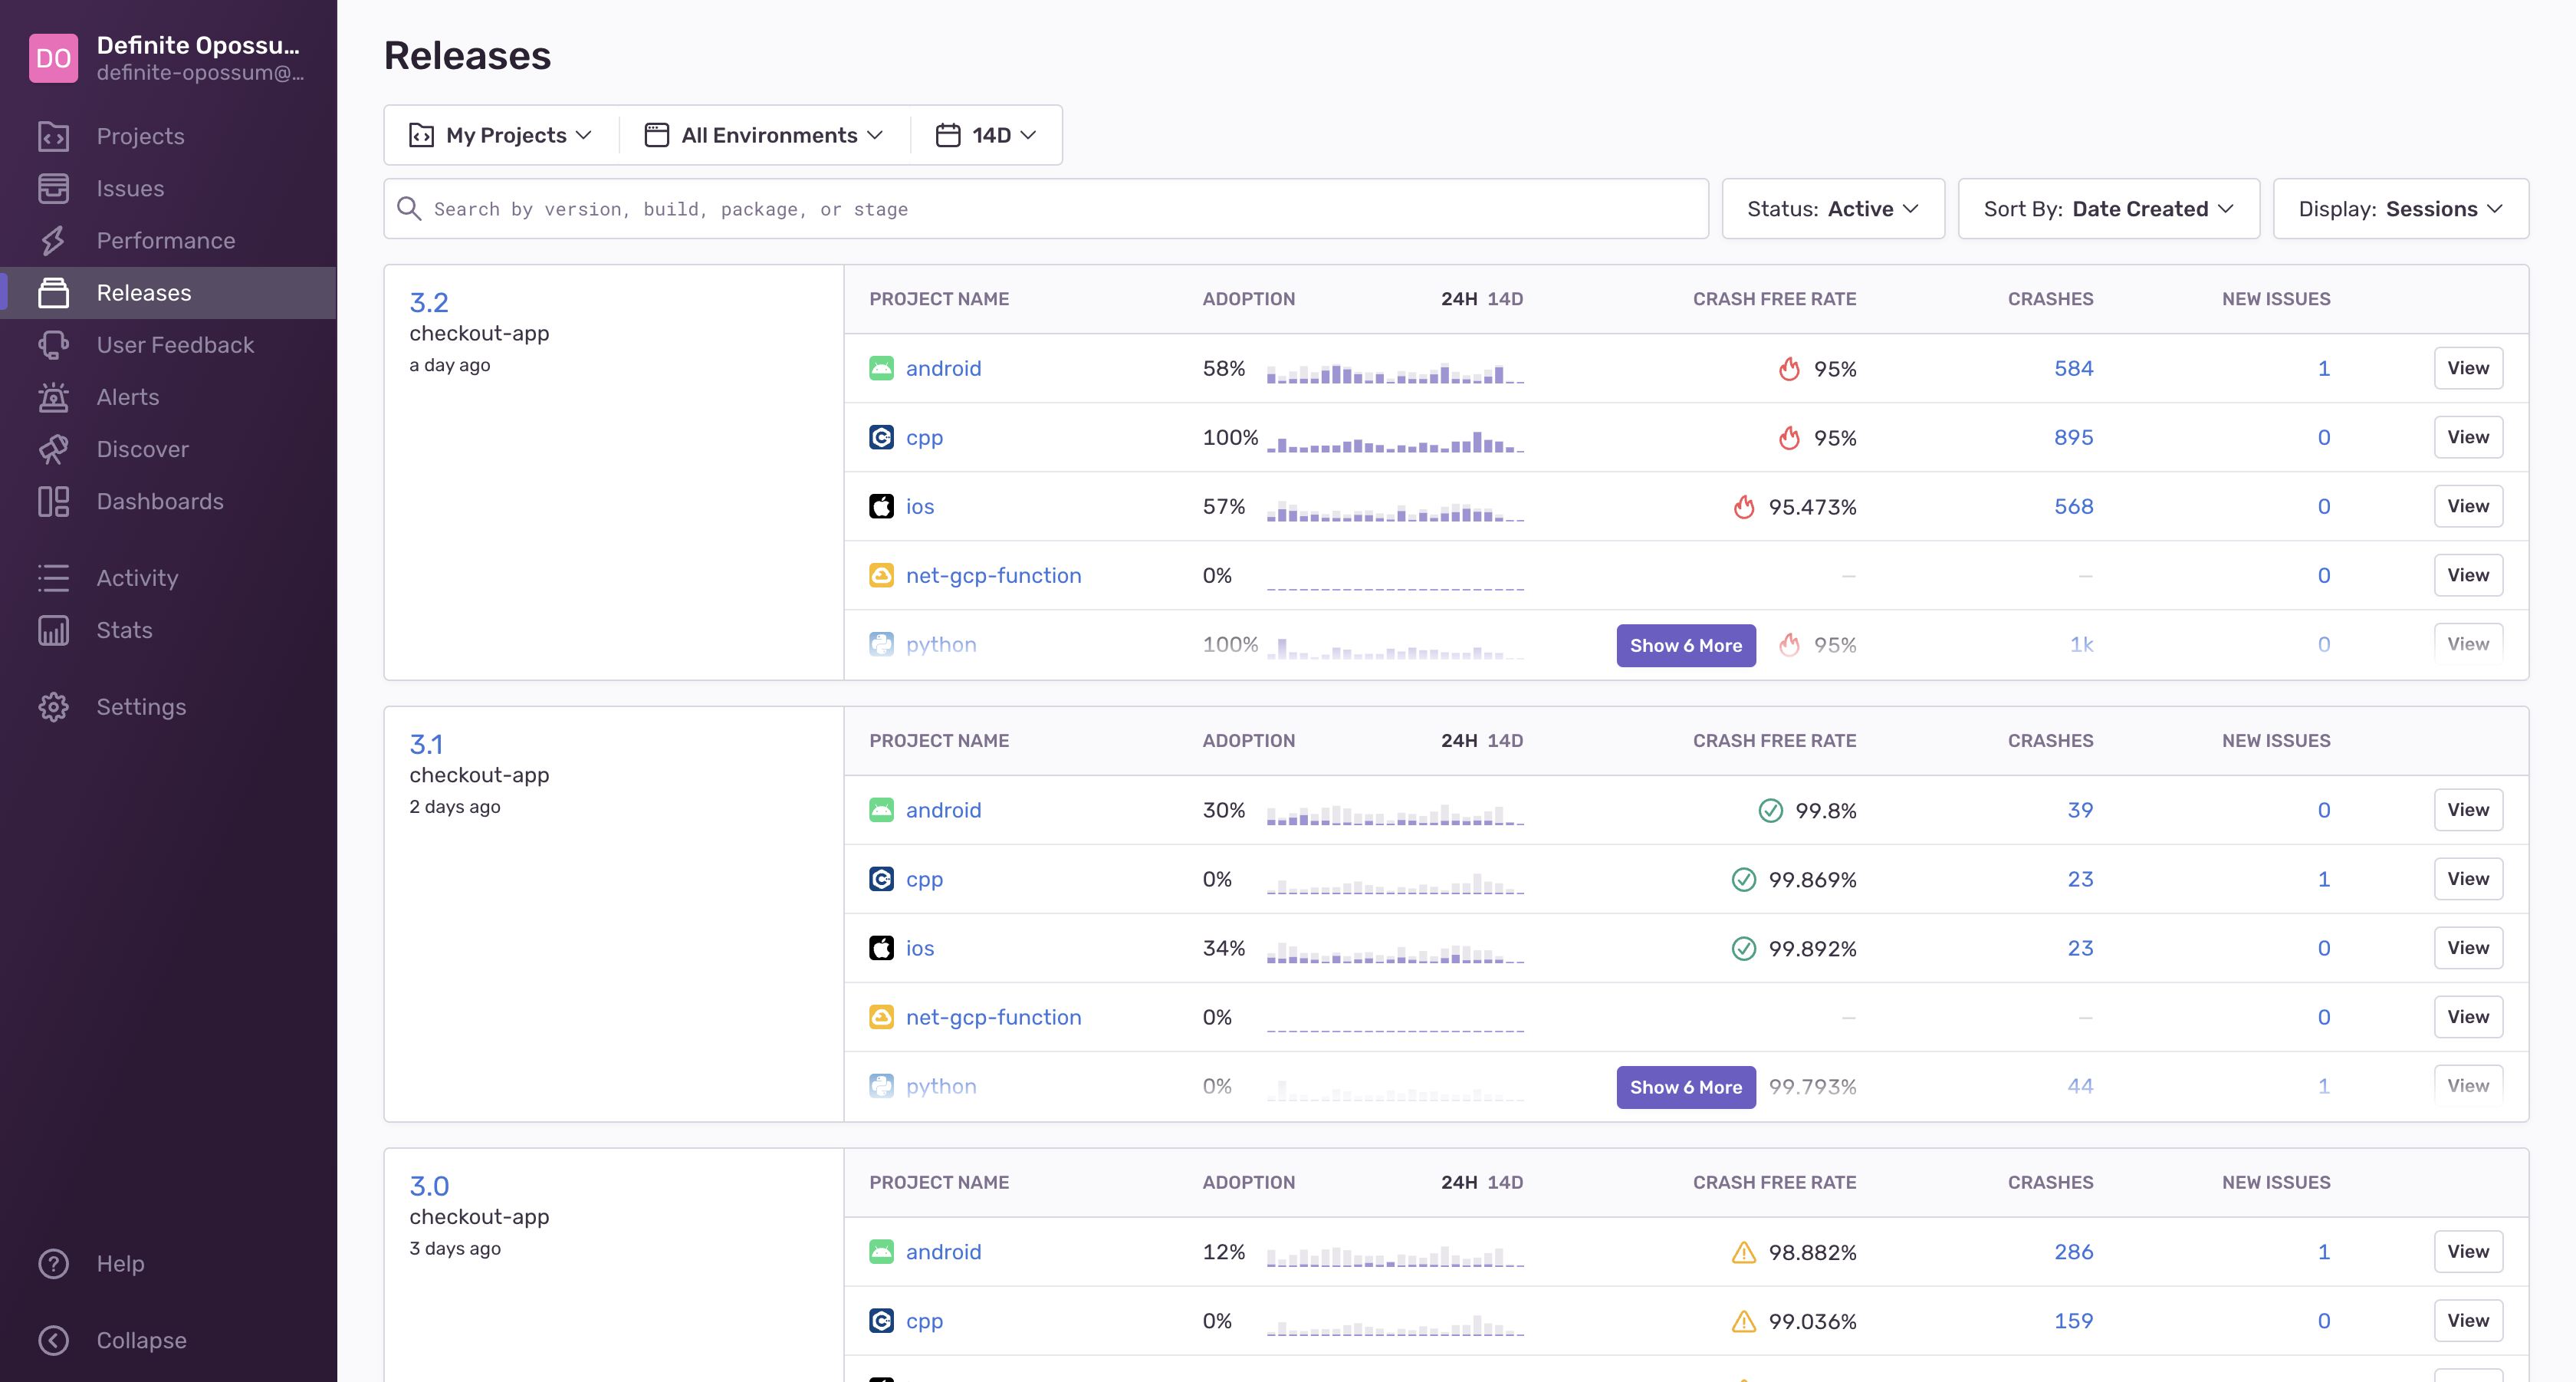The width and height of the screenshot is (2576, 1382).
Task: Switch adoption chart to 24H in release 3.2
Action: pos(1458,299)
